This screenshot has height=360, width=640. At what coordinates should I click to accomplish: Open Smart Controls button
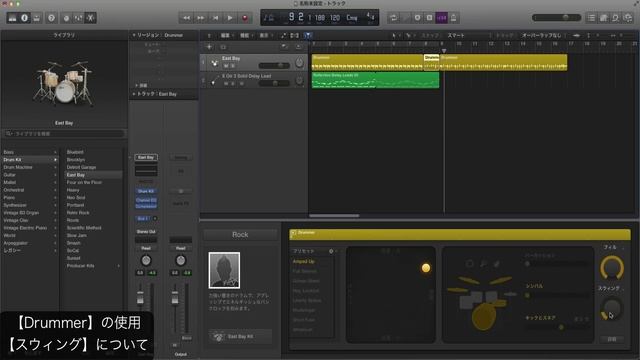[66, 18]
